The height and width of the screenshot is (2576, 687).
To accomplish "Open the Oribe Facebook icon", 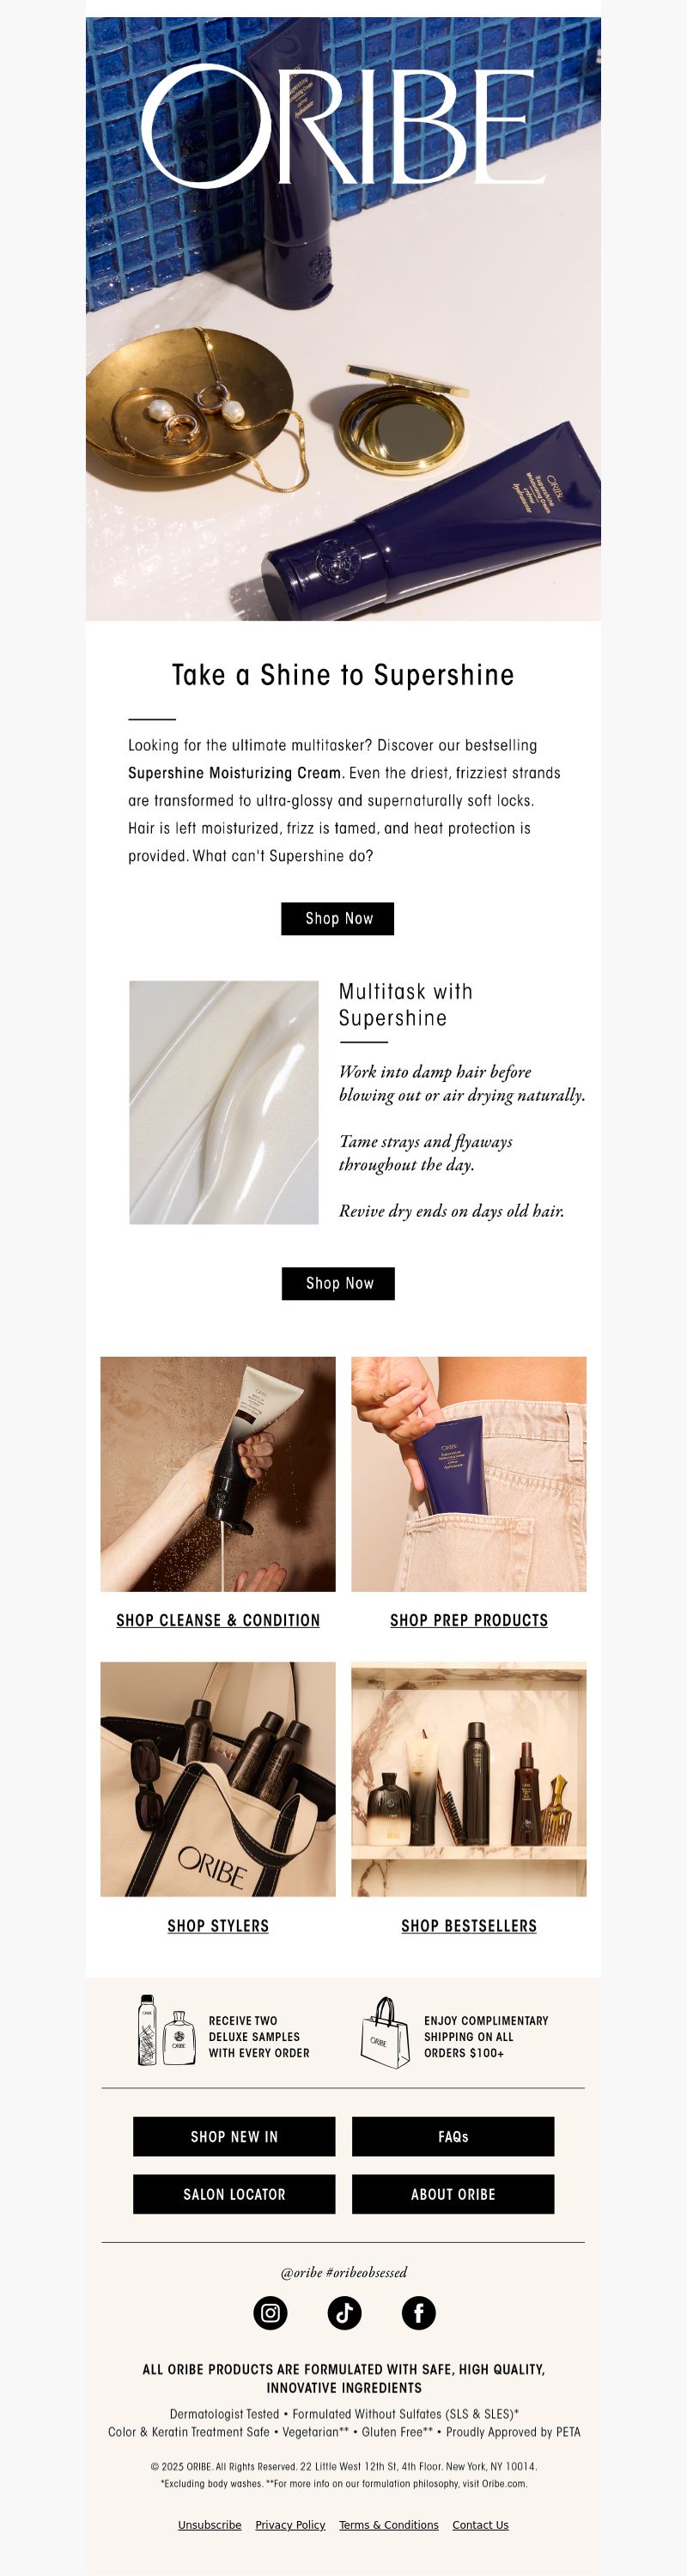I will [x=419, y=2313].
